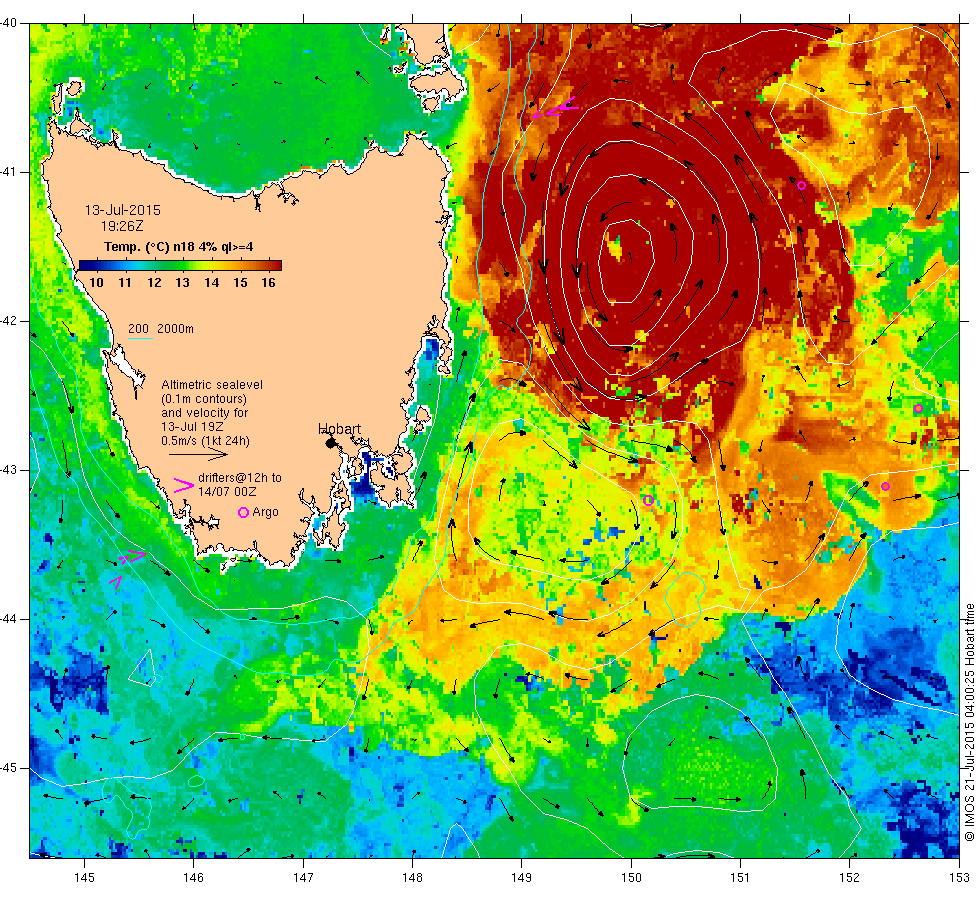Click the '151' longitude axis label
The image size is (980, 900).
click(x=740, y=878)
